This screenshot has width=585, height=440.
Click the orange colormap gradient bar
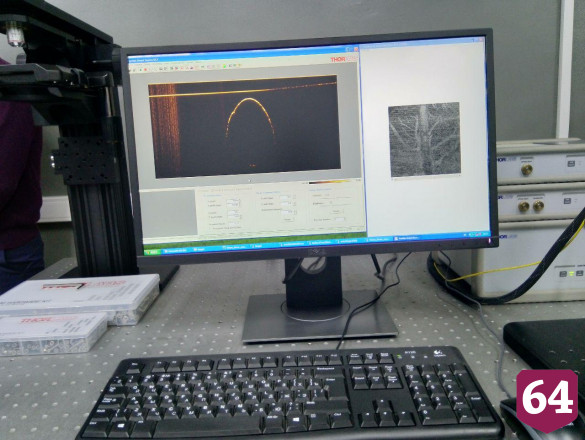[330, 182]
